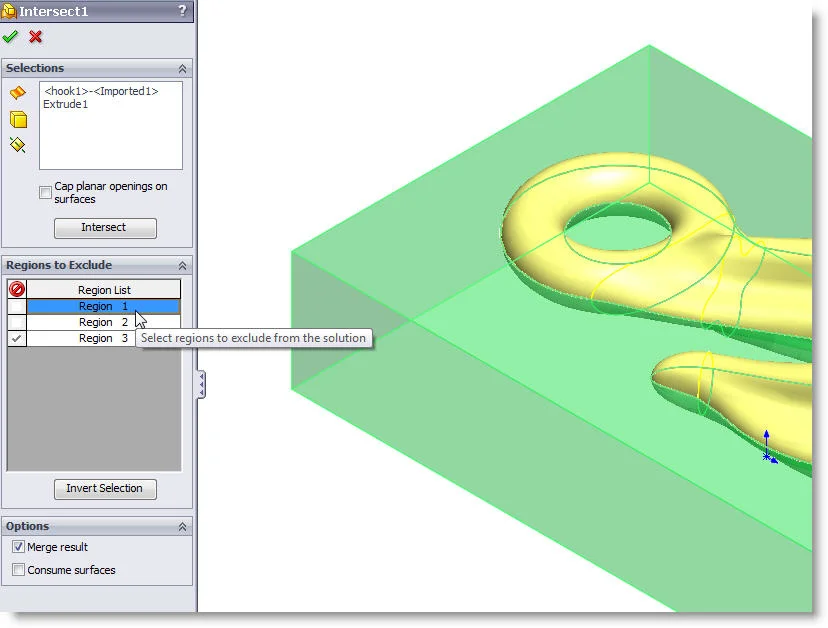Uncheck the Region 3 exclusion box
Image resolution: width=828 pixels, height=628 pixels.
coord(16,338)
